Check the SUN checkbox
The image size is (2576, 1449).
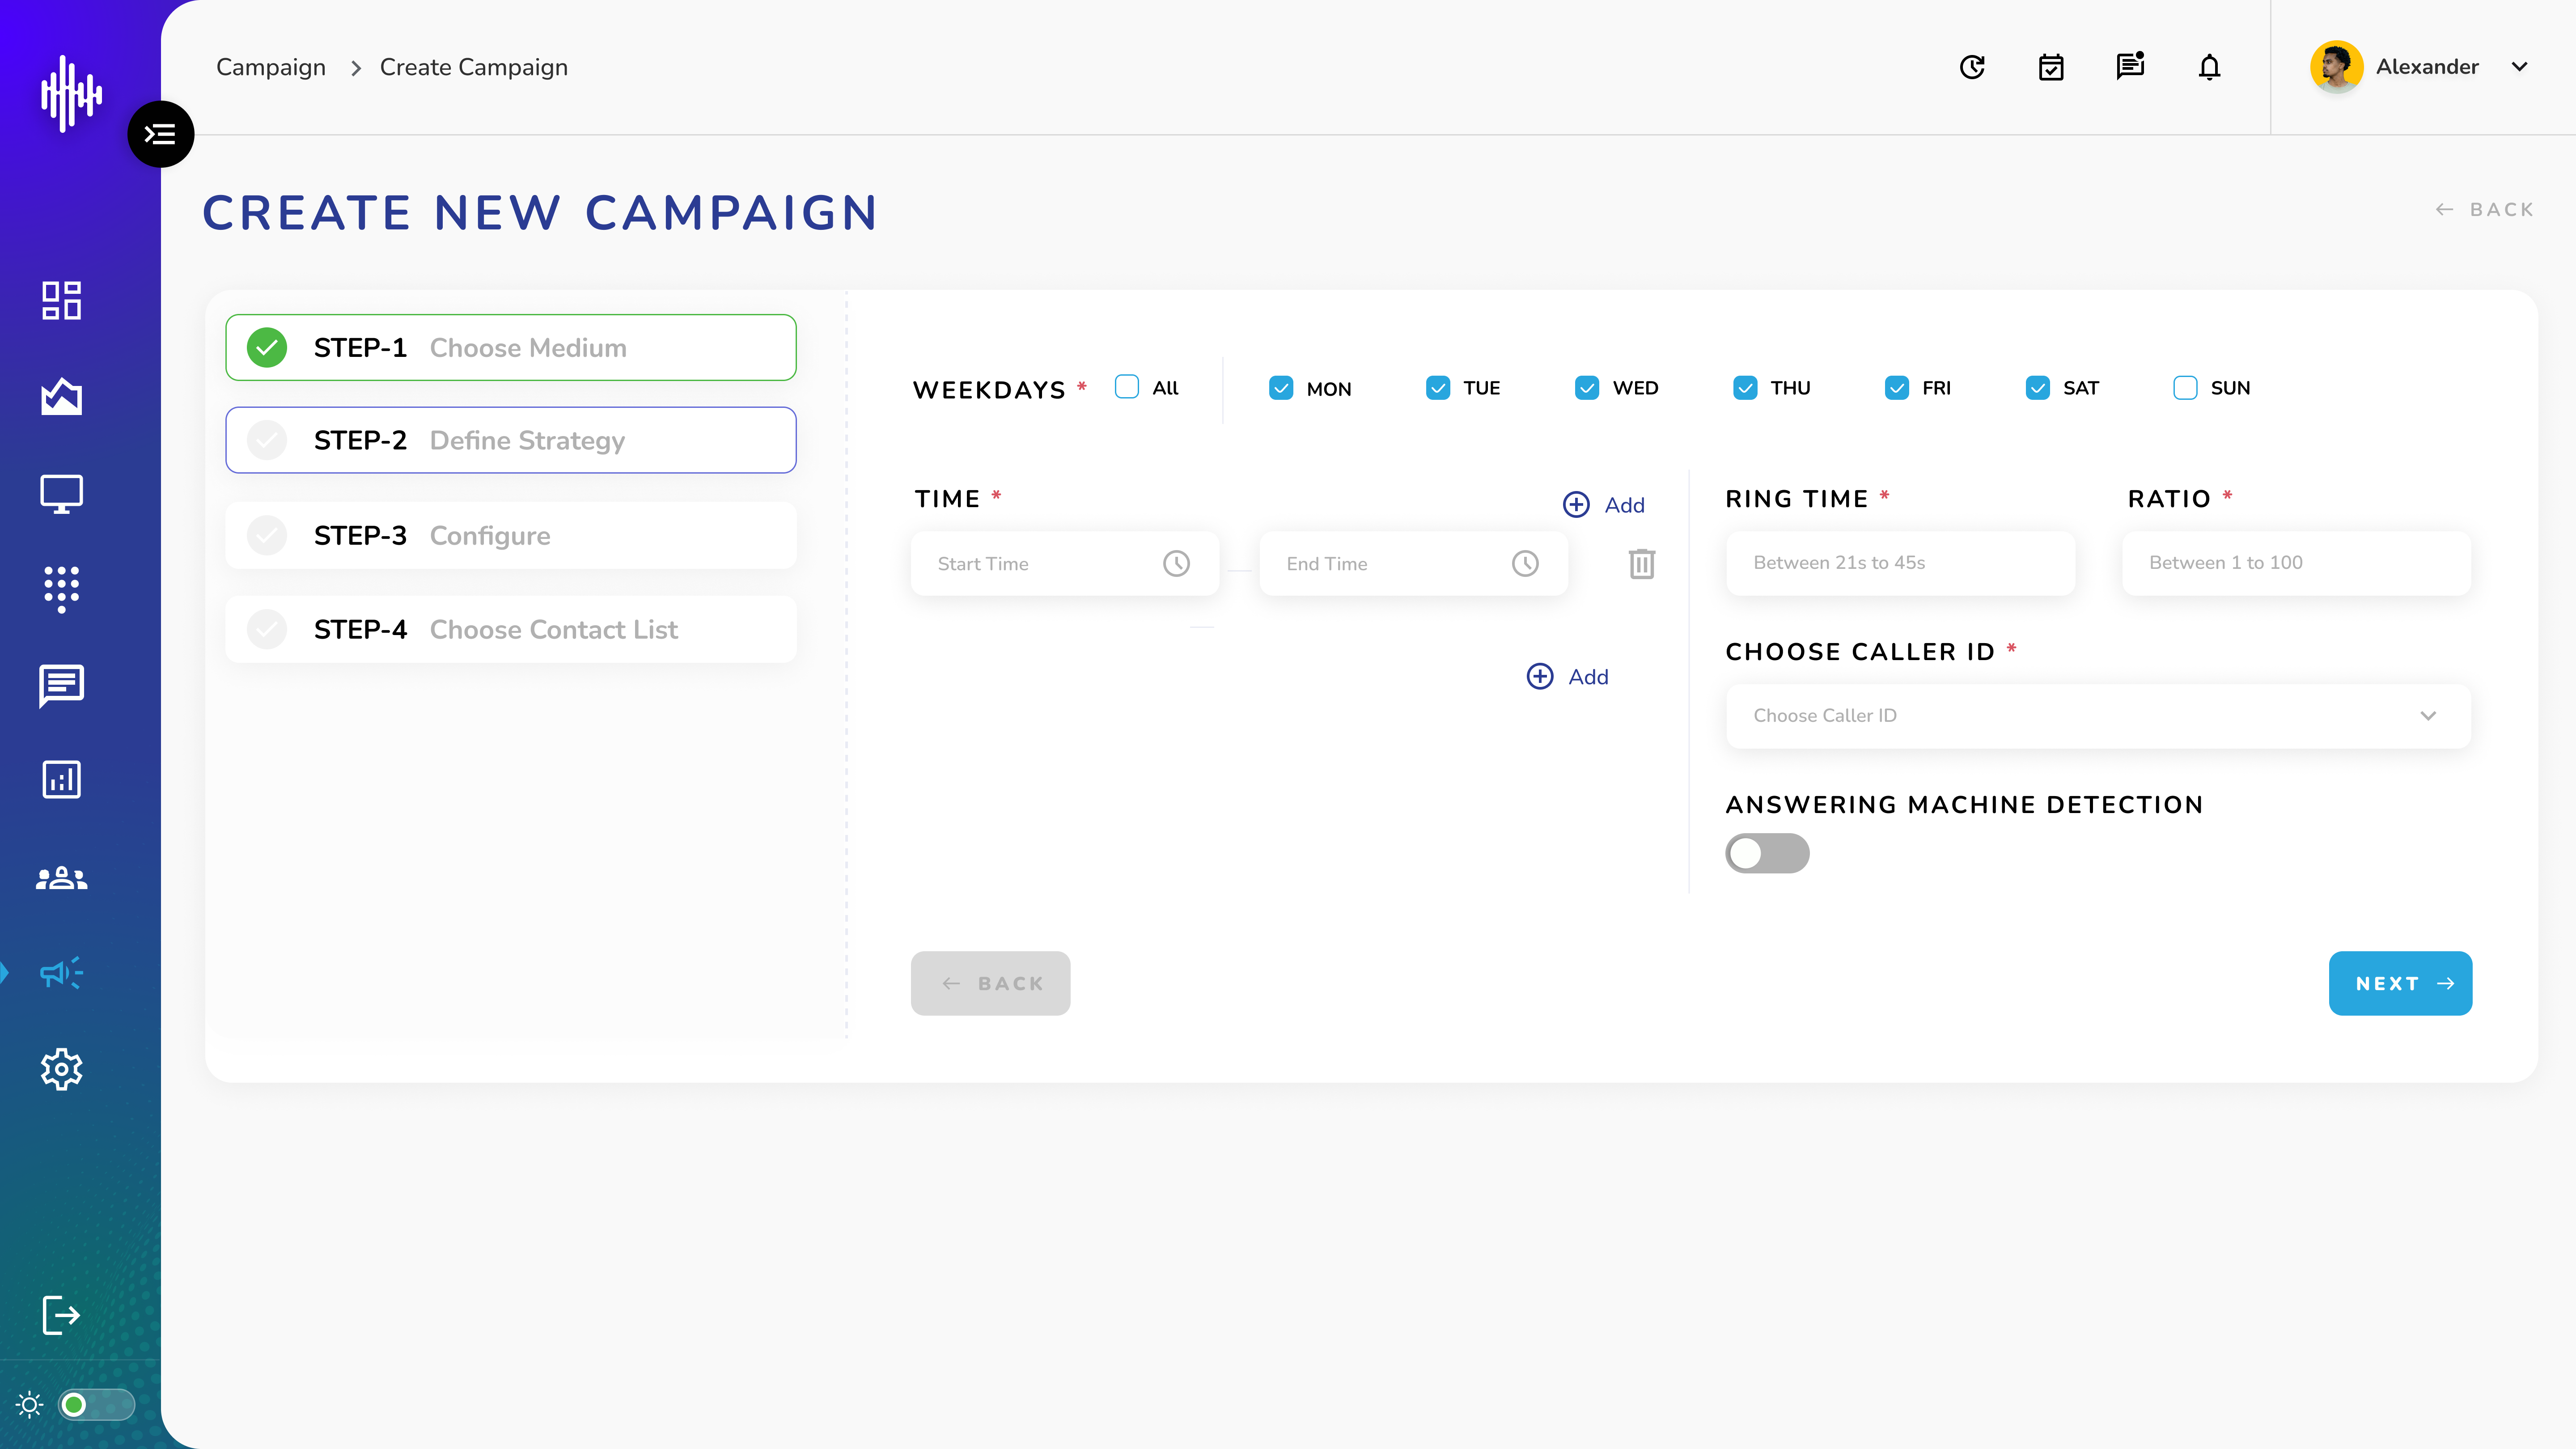click(x=2185, y=388)
